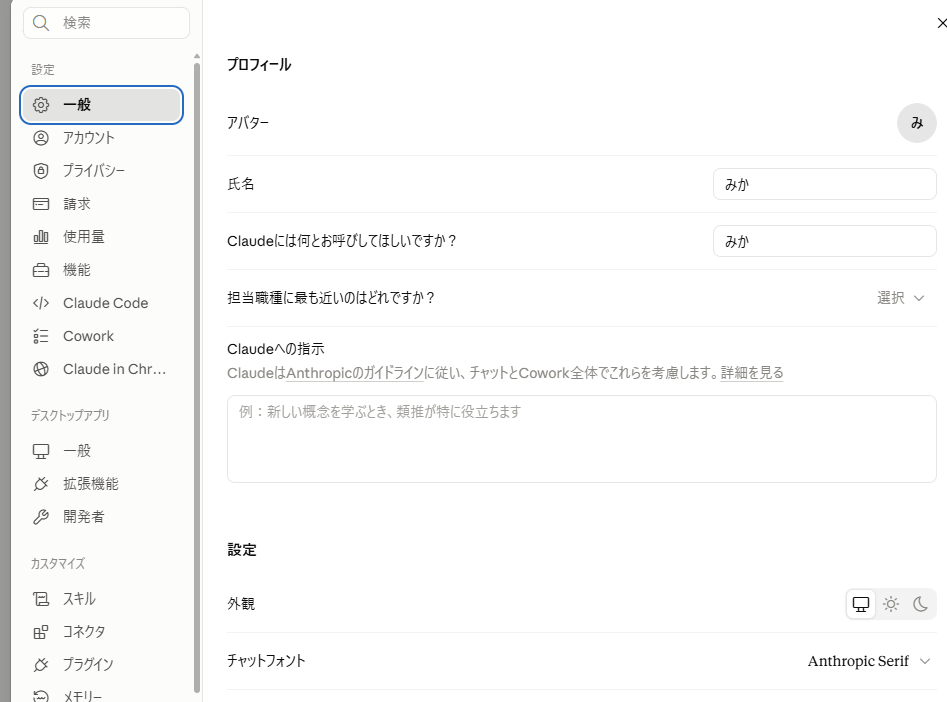Open メモリー customization
Screen dimensions: 947x702
click(x=101, y=695)
